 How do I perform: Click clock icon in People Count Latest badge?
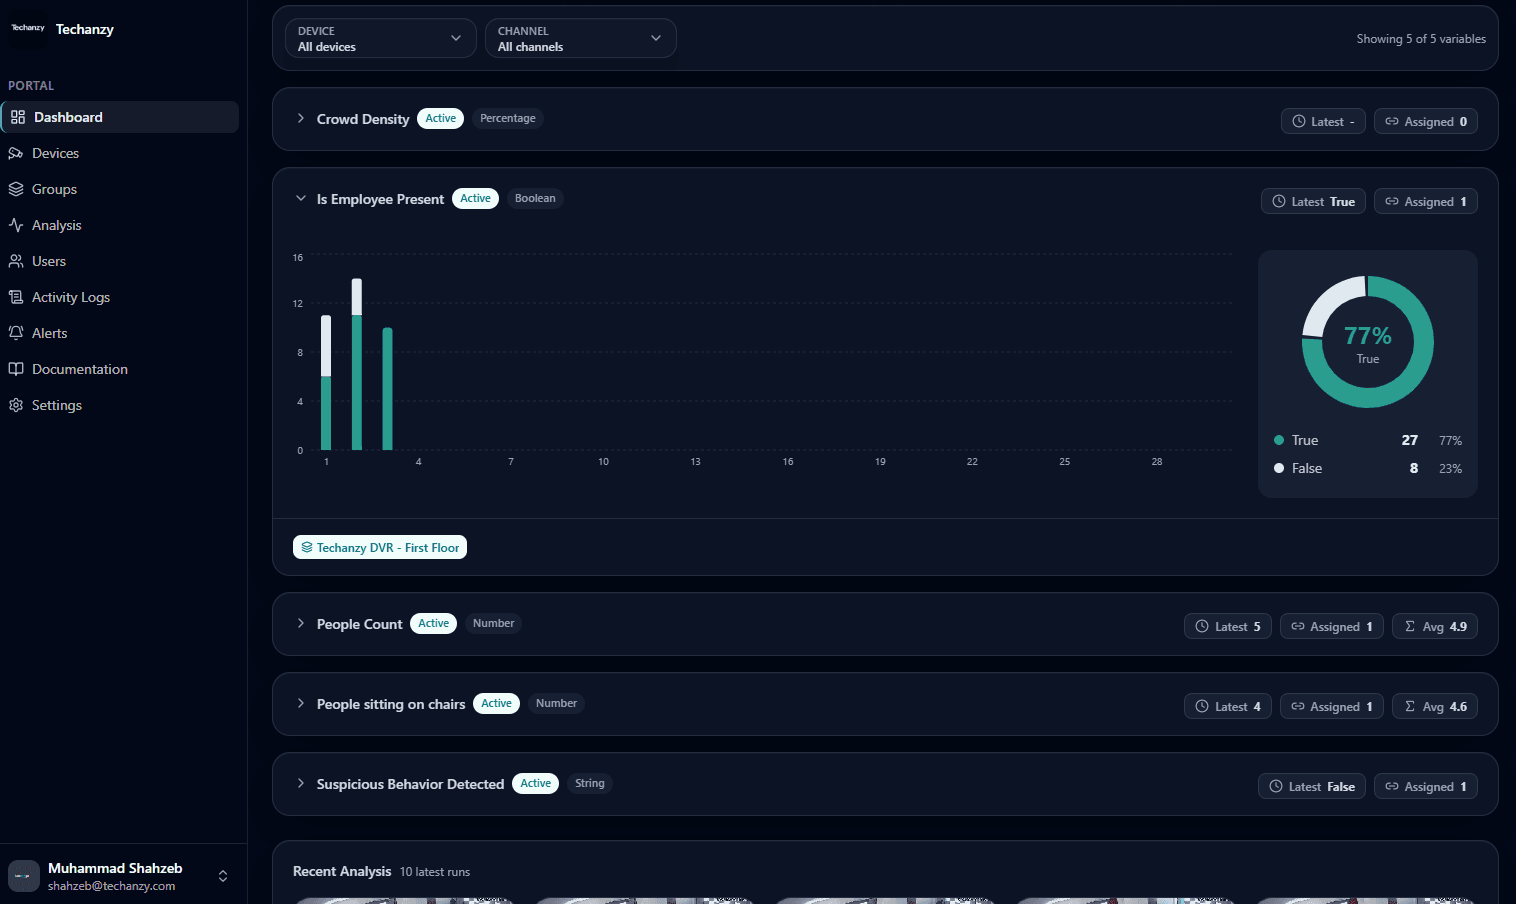point(1203,626)
